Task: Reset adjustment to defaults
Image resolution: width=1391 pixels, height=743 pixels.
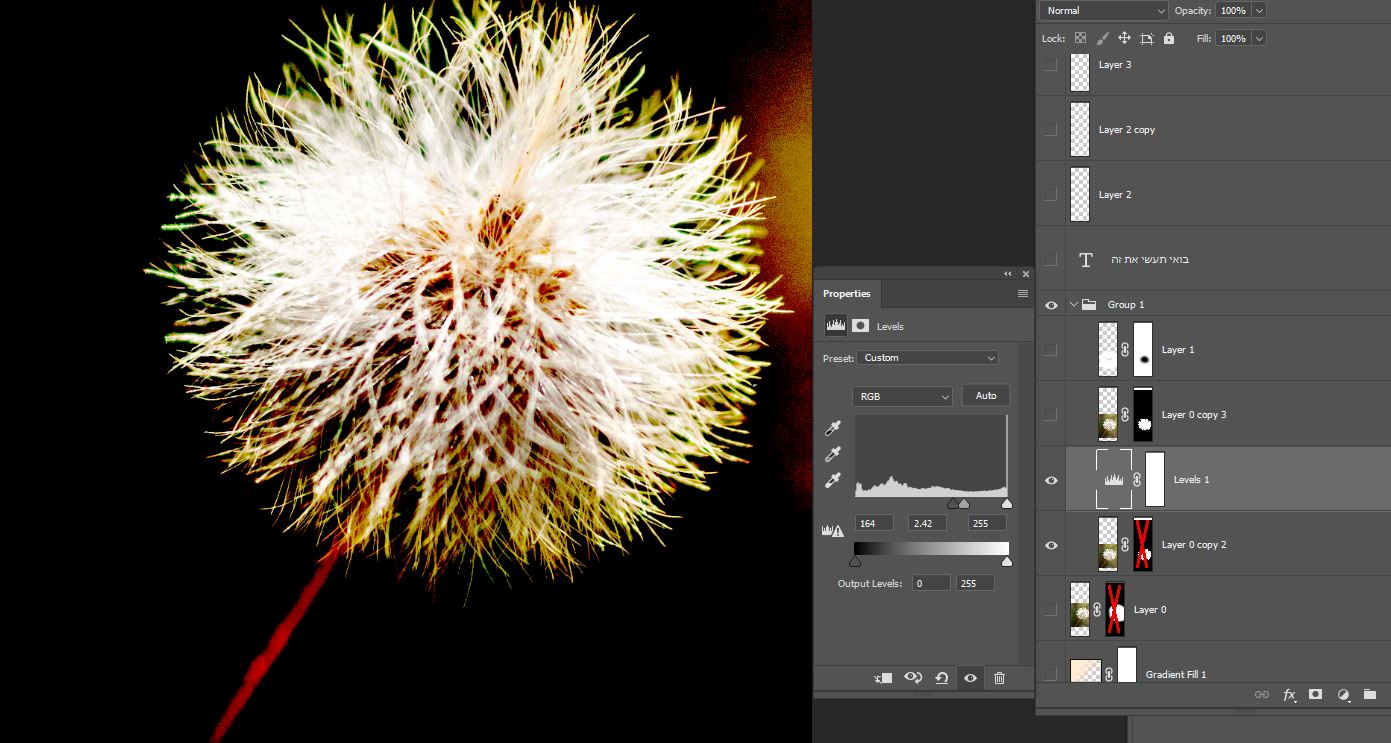Action: pyautogui.click(x=942, y=678)
